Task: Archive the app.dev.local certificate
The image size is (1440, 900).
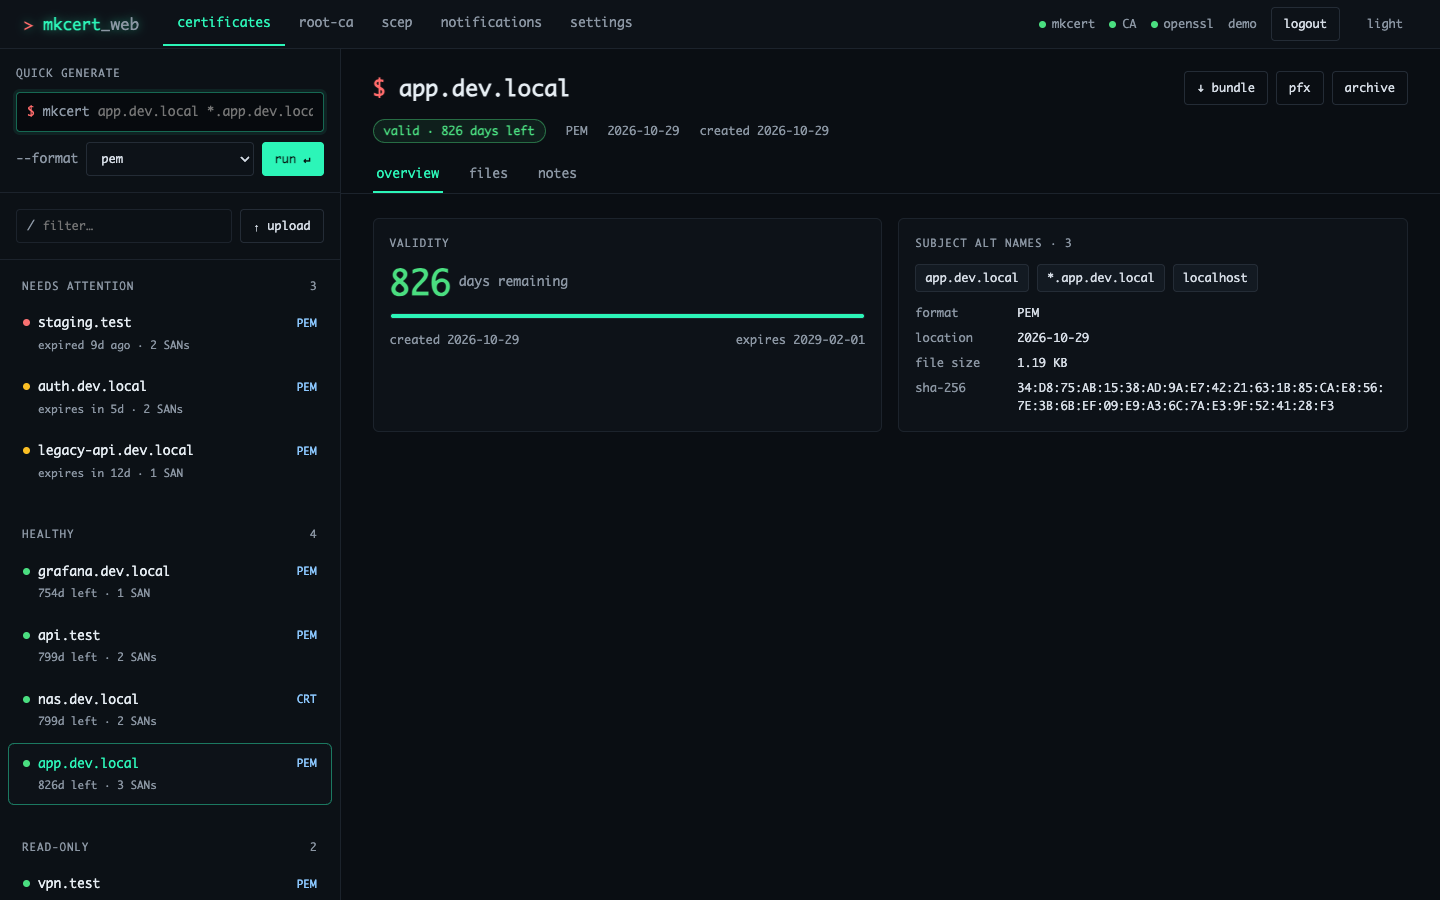Action: (1369, 88)
